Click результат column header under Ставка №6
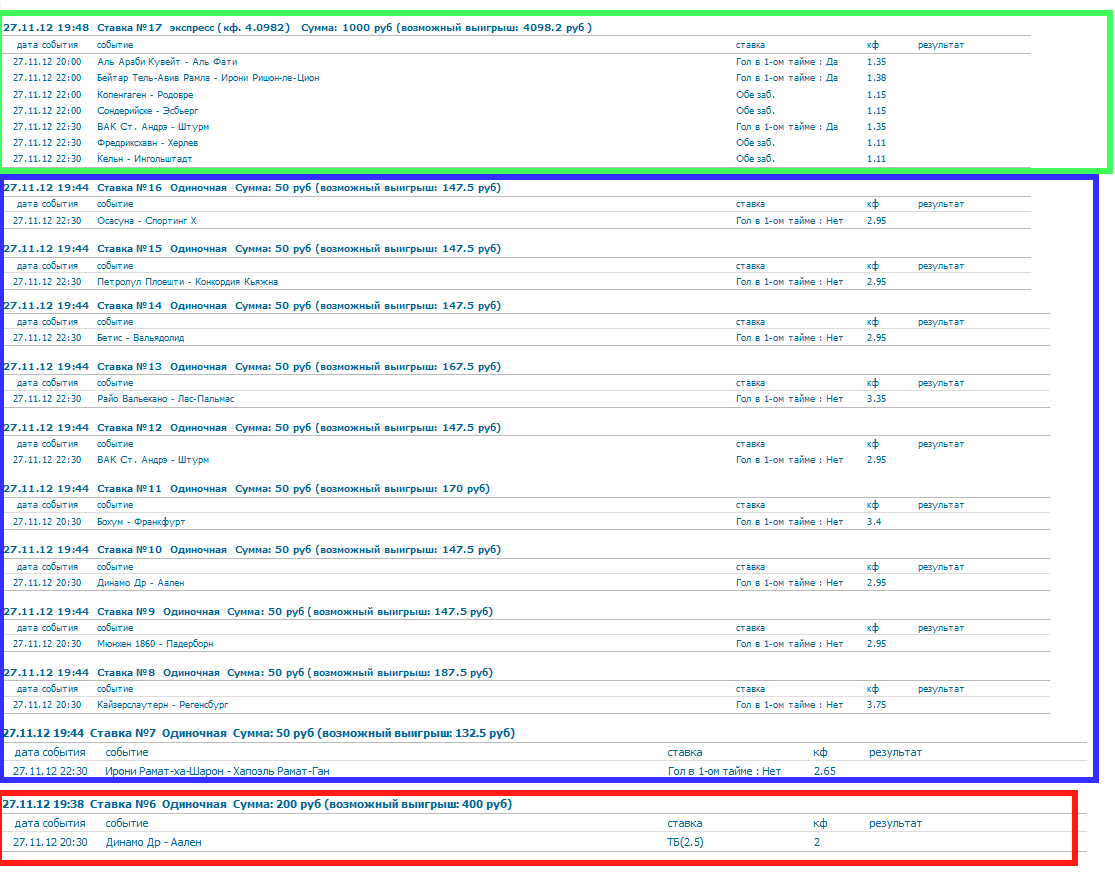Viewport: 1115px width, 887px height. [895, 824]
